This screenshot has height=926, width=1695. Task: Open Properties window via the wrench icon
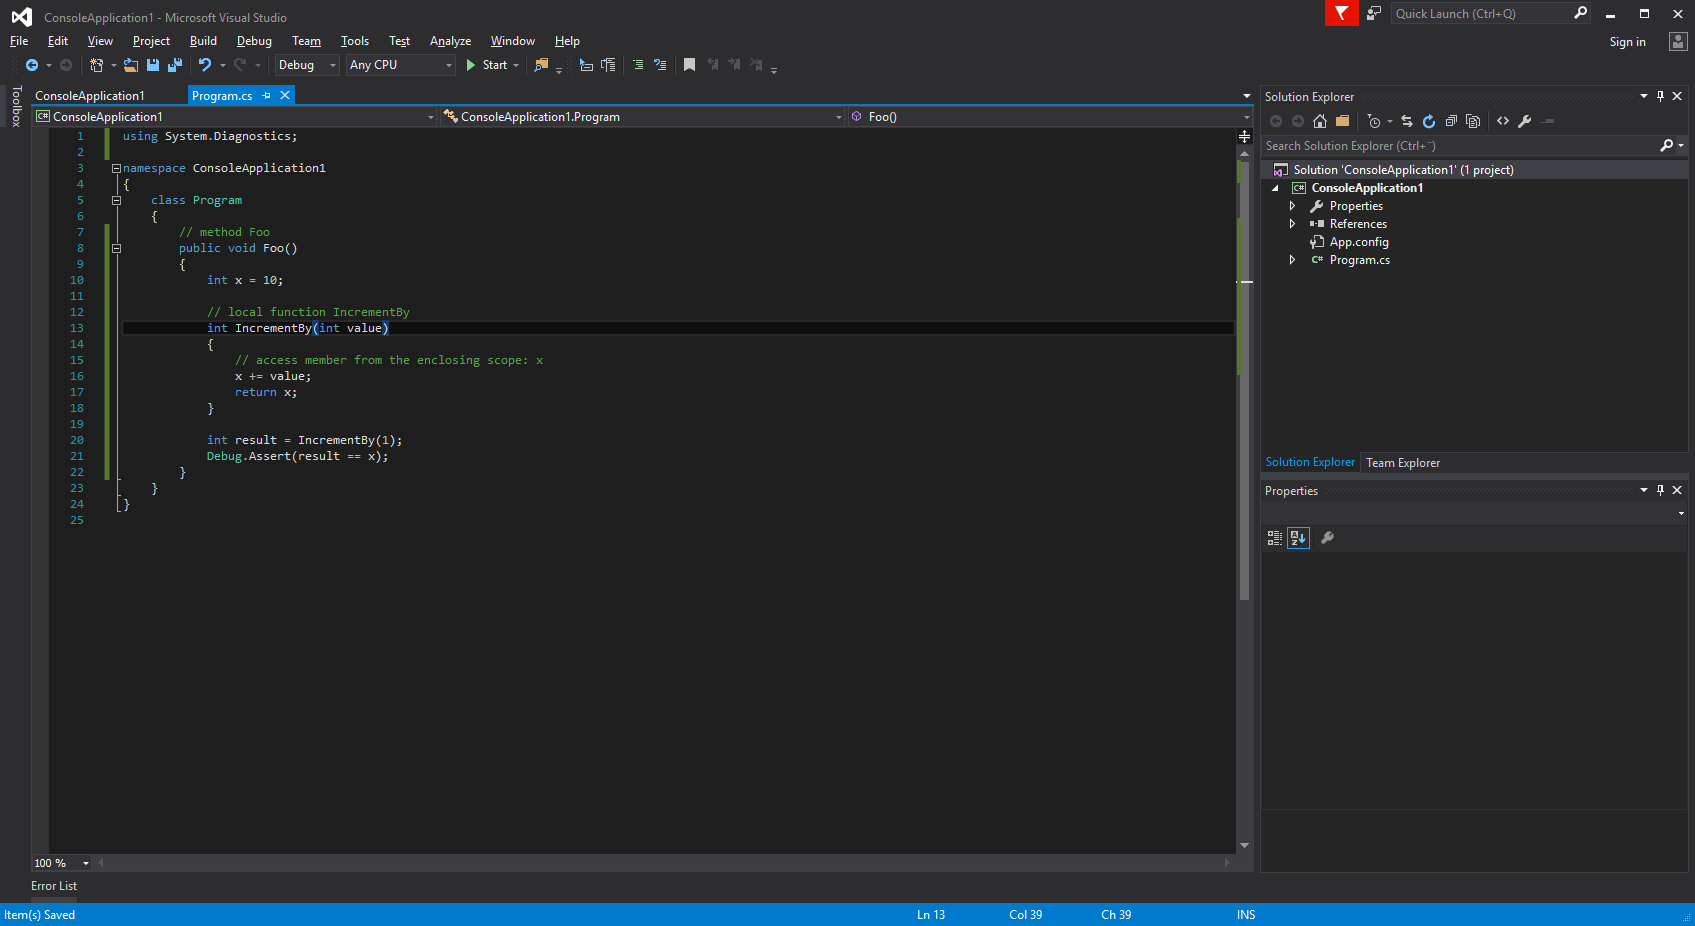point(1525,121)
